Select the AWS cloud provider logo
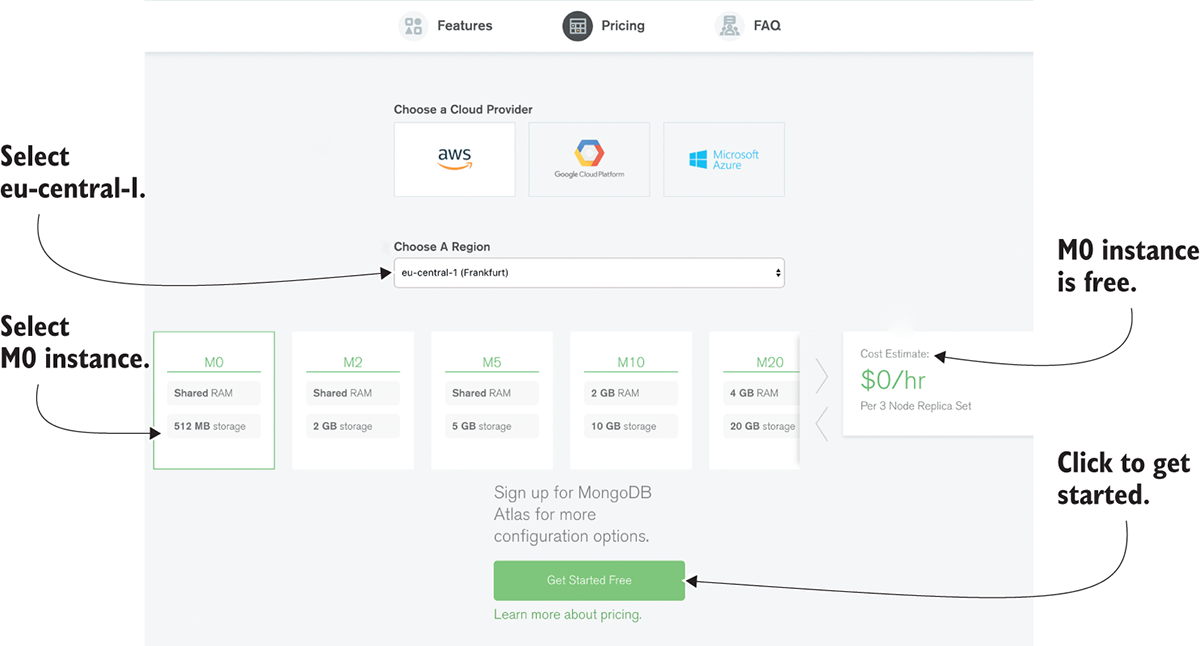 coord(455,159)
